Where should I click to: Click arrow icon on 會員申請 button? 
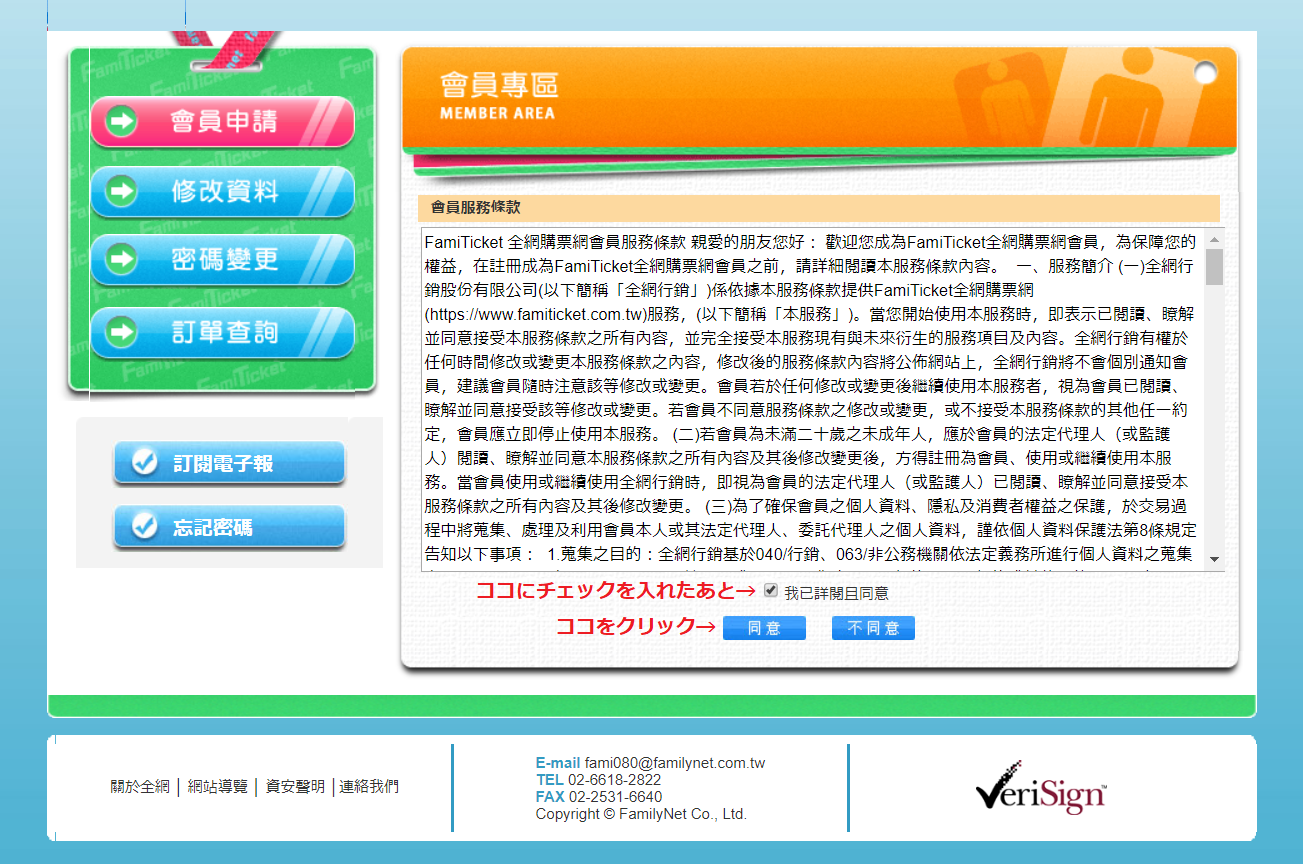click(x=122, y=122)
